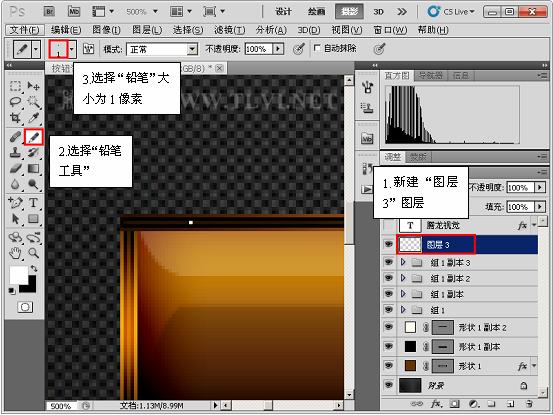Viewport: 553px width, 415px height.
Task: Set the foreground color swatch
Action: click(x=18, y=275)
